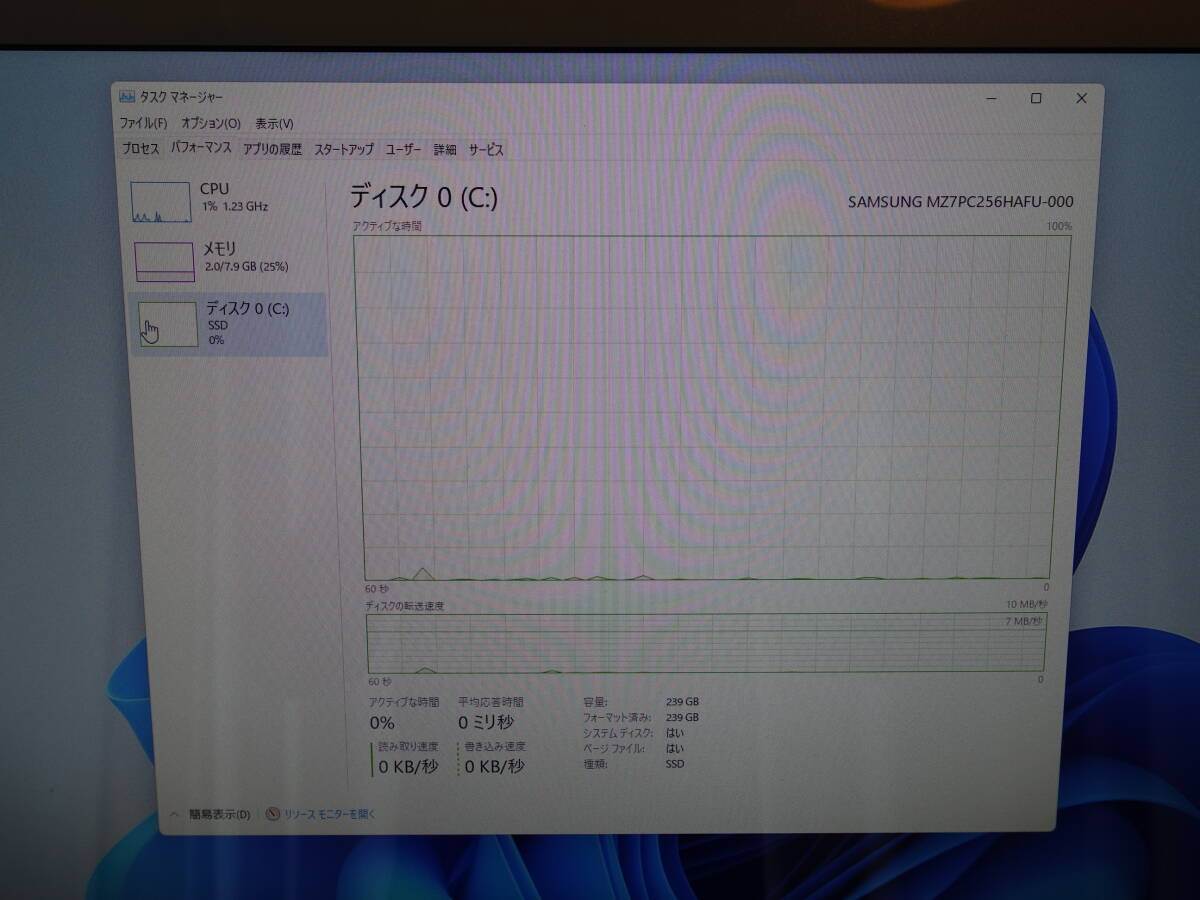Image resolution: width=1200 pixels, height=900 pixels.
Task: Open the 表示(V) menu
Action: 274,123
